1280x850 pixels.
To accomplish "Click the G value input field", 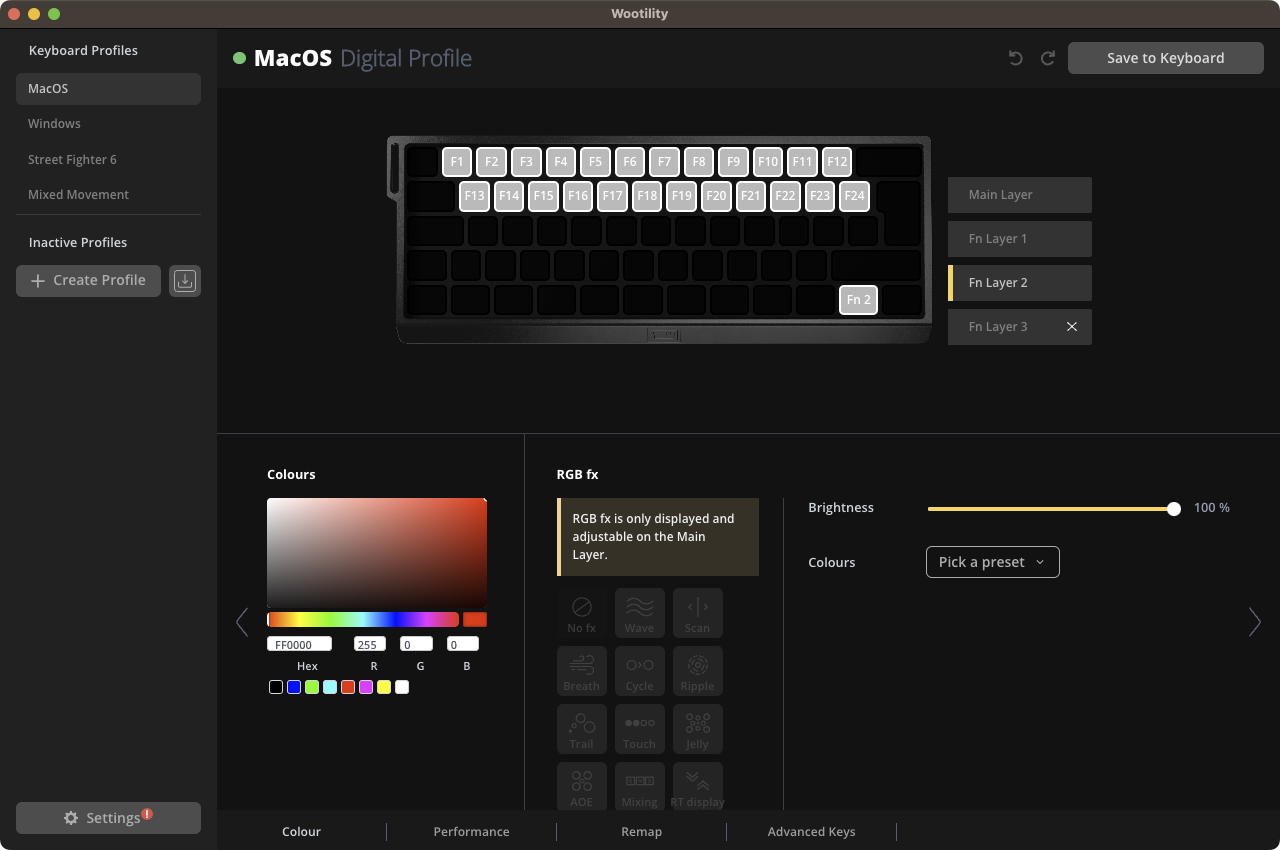I will 416,644.
